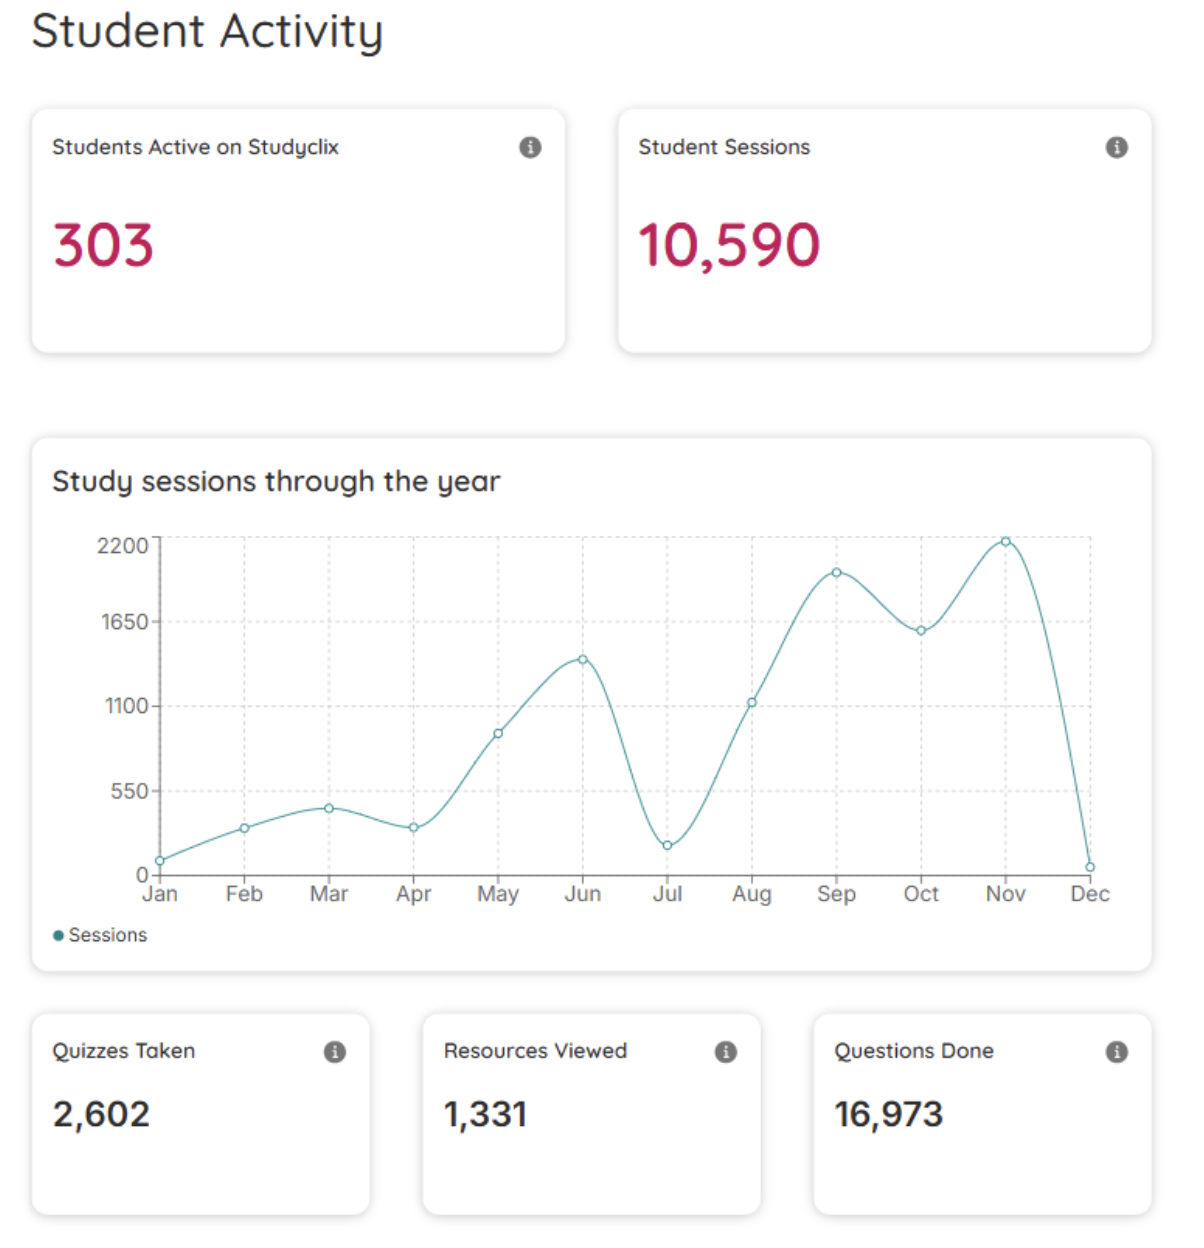Screen dimensions: 1204x1248
Task: Click the Student Sessions card label
Action: 724,147
